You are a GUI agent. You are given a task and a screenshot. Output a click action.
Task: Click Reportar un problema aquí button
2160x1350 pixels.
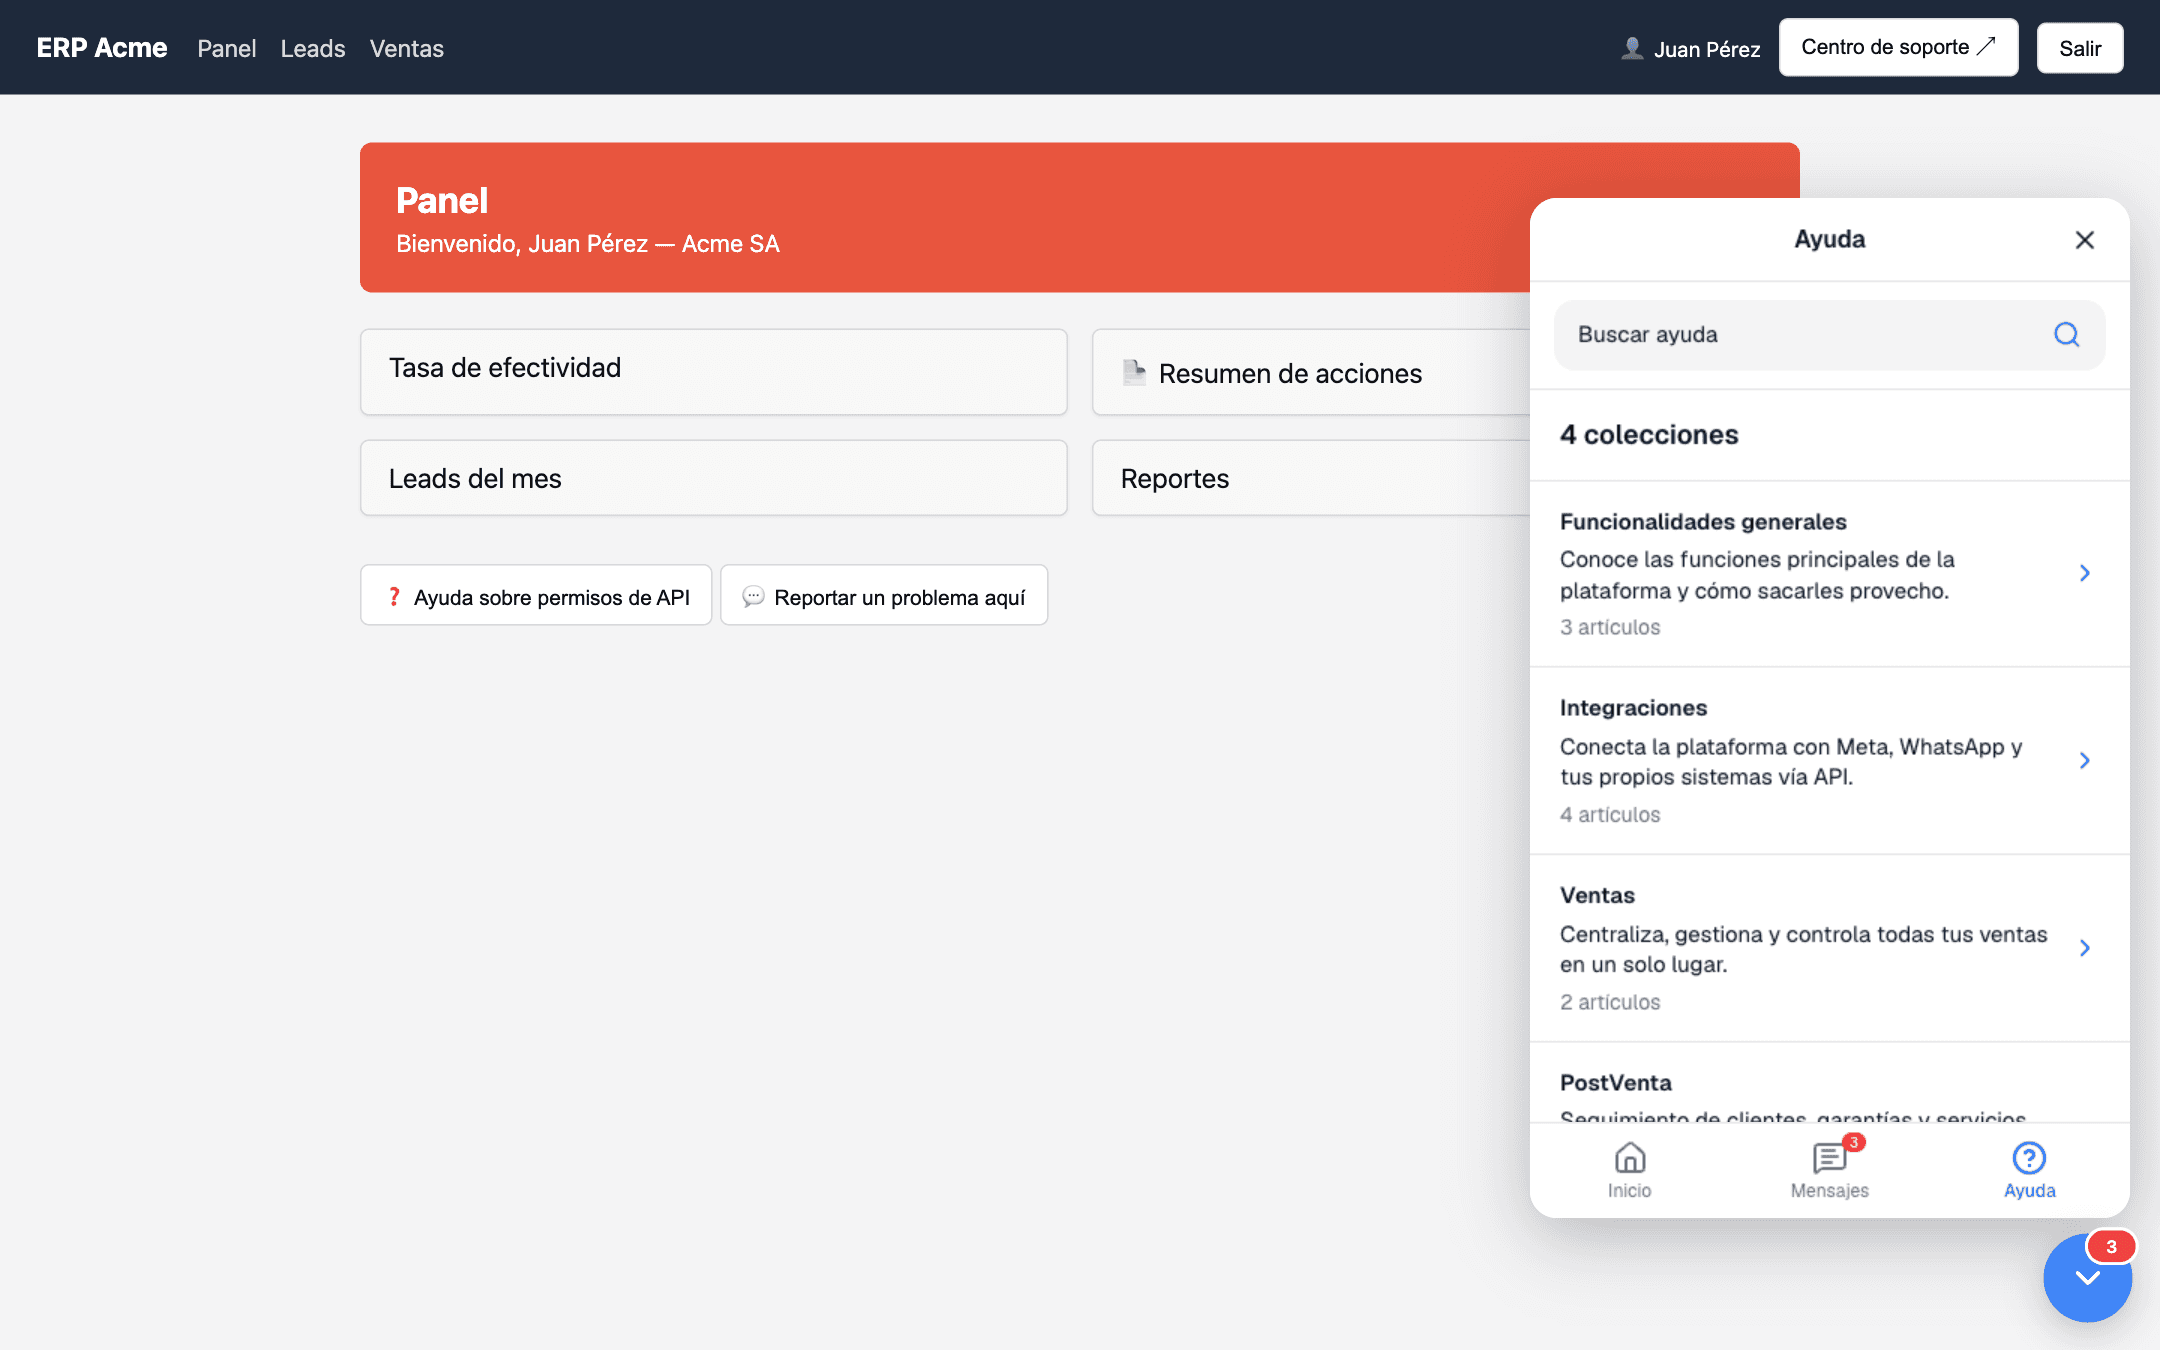[x=884, y=596]
